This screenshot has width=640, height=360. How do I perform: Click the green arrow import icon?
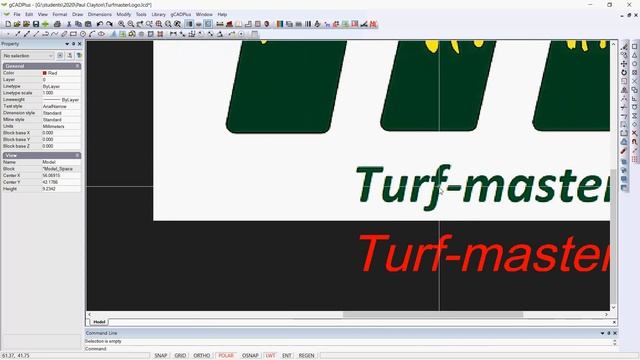pyautogui.click(x=45, y=24)
